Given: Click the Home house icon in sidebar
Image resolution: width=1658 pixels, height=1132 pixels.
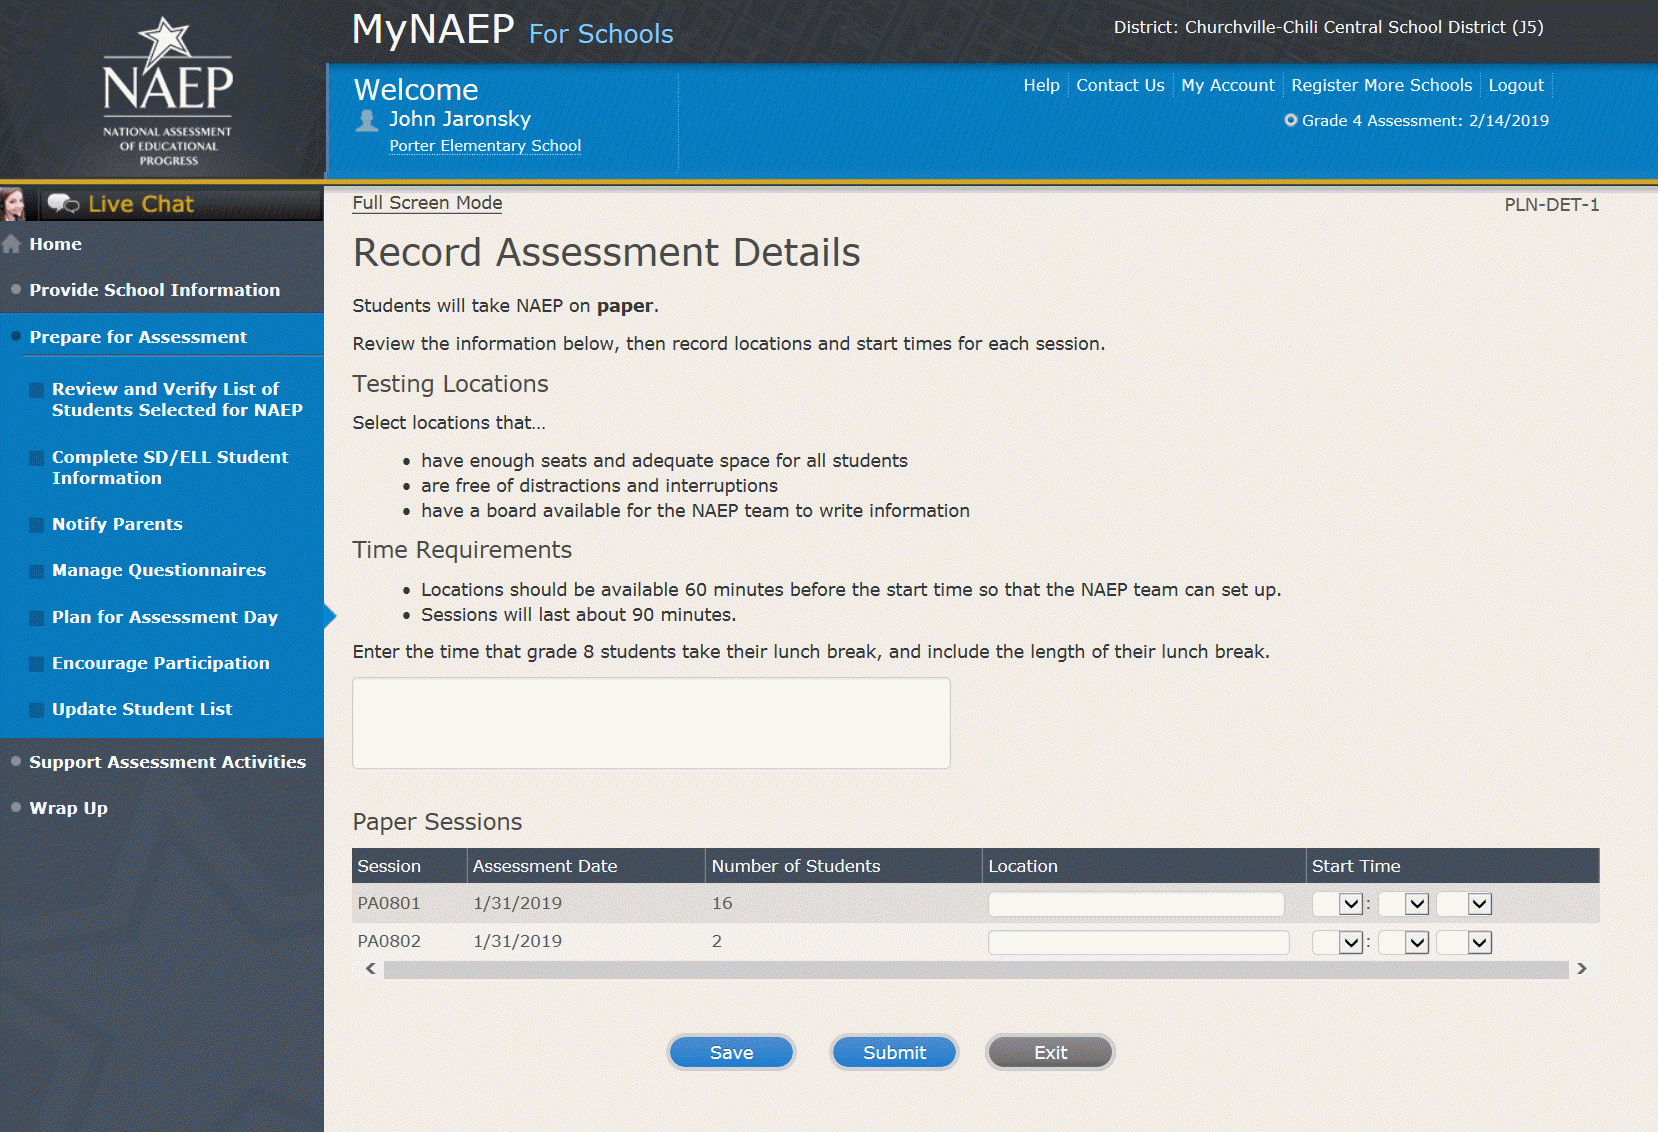Looking at the screenshot, I should click(12, 244).
